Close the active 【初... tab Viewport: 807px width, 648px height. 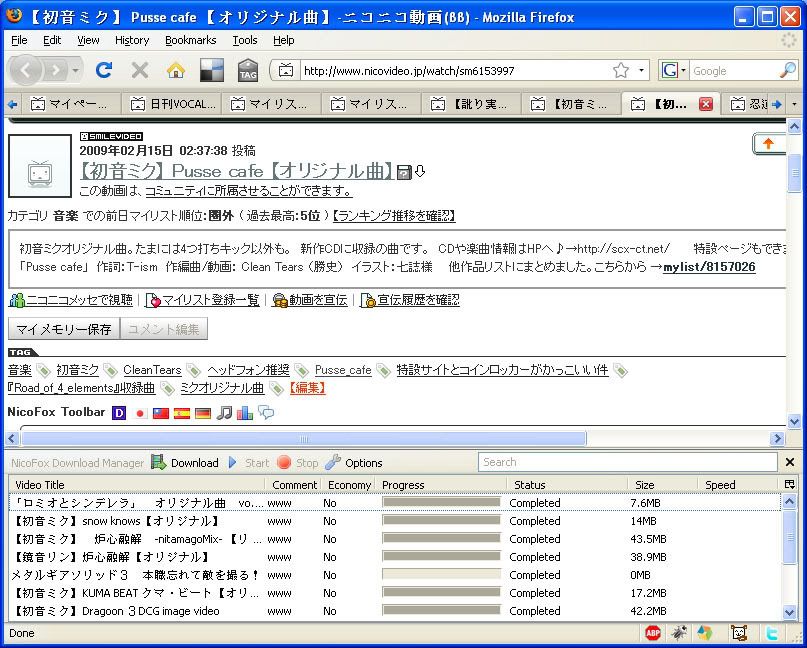tap(706, 104)
